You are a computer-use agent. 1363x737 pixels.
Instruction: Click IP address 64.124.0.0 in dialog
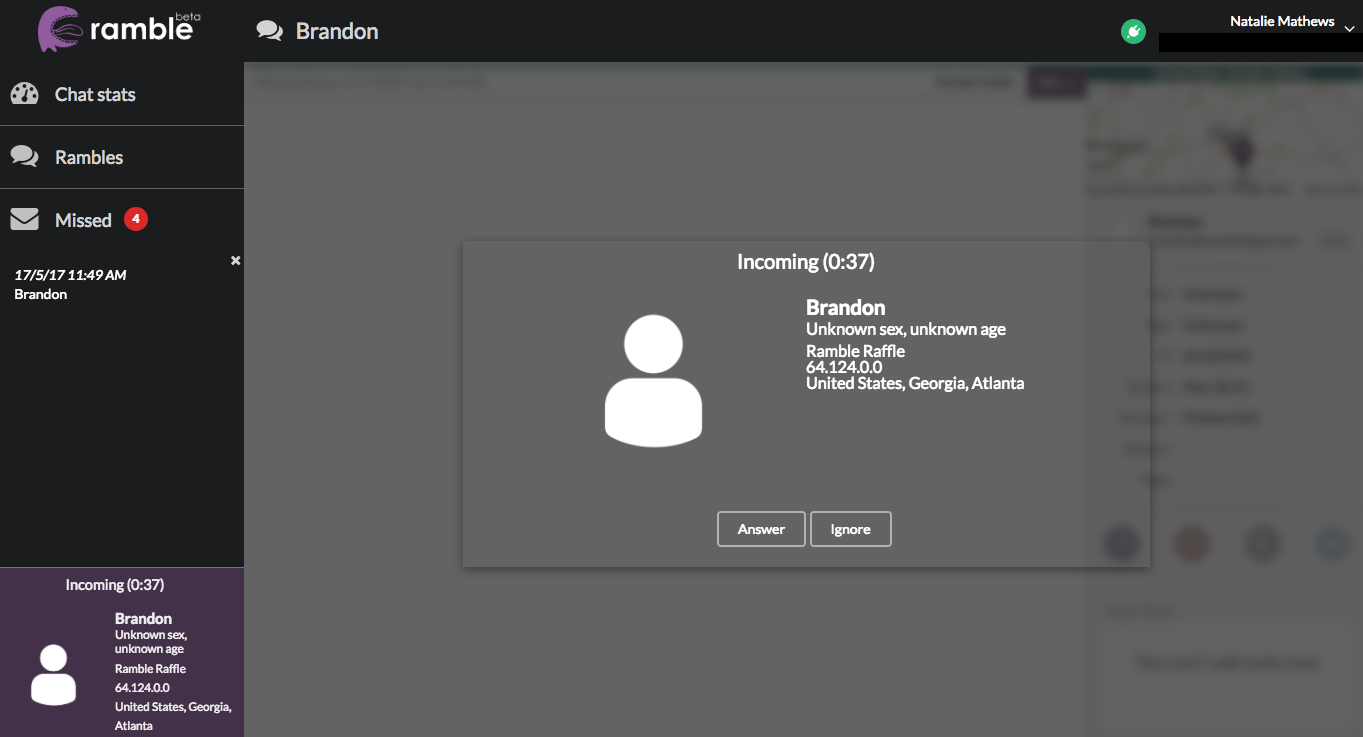[x=844, y=367]
